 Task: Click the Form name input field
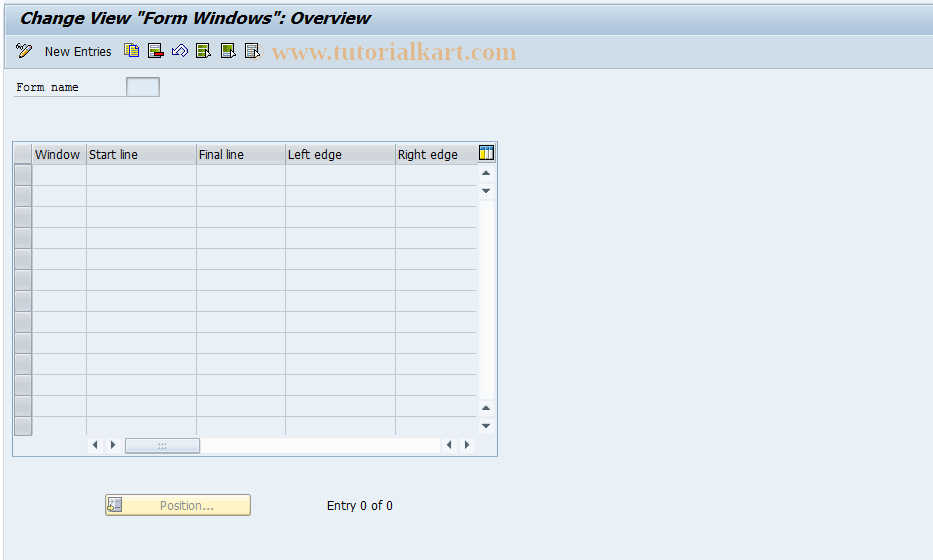tap(143, 87)
